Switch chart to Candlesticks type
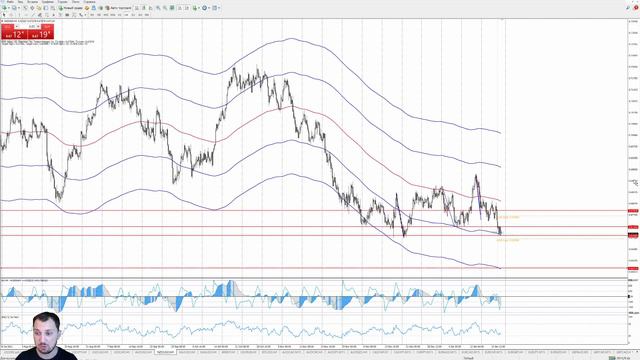The width and height of the screenshot is (640, 360). (144, 8)
